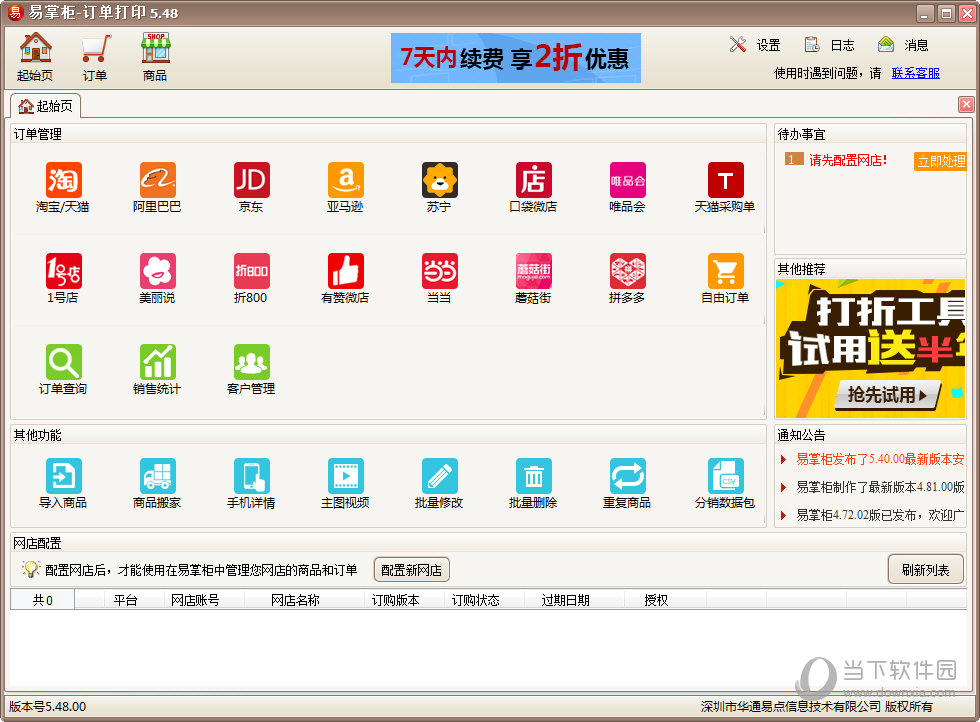
Task: Select the 拼多多 icon
Action: coord(628,271)
